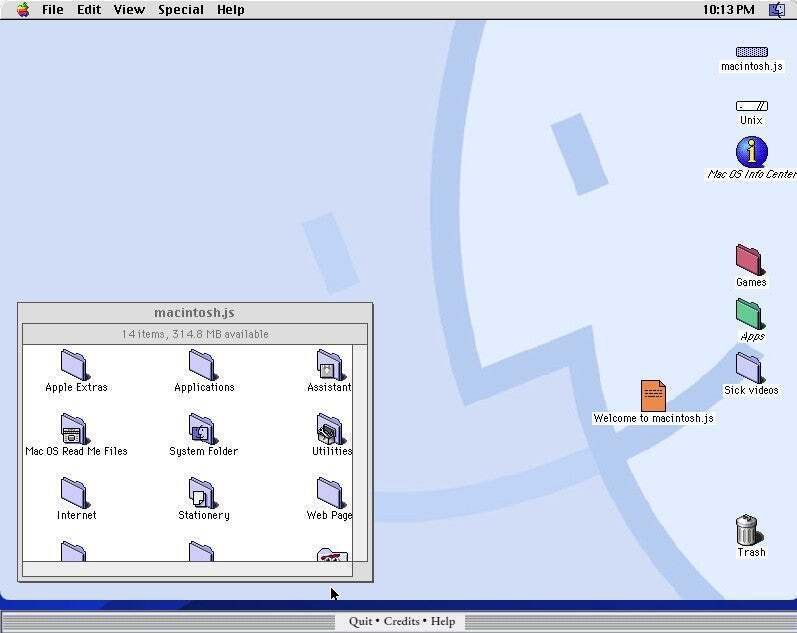Click the Unix disk icon
Image resolution: width=797 pixels, height=633 pixels.
point(751,106)
